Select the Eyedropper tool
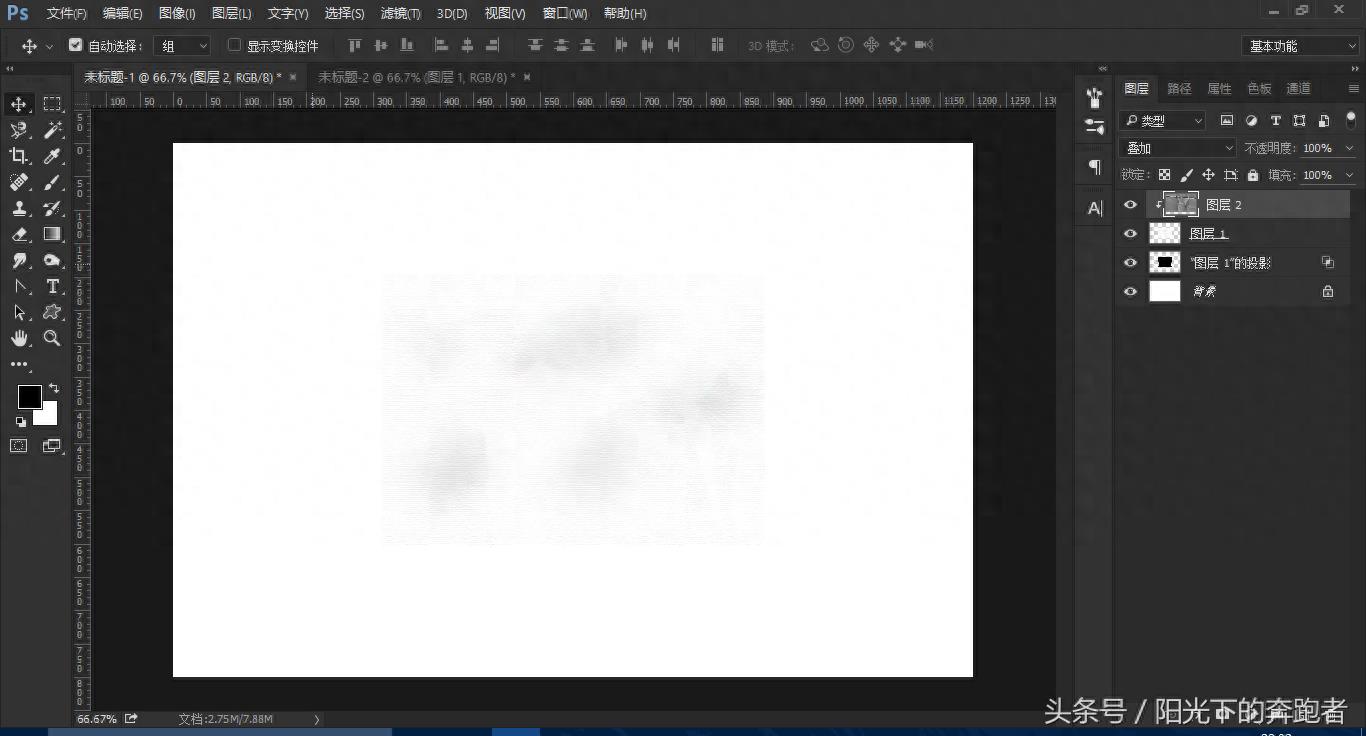This screenshot has width=1366, height=736. pyautogui.click(x=52, y=156)
